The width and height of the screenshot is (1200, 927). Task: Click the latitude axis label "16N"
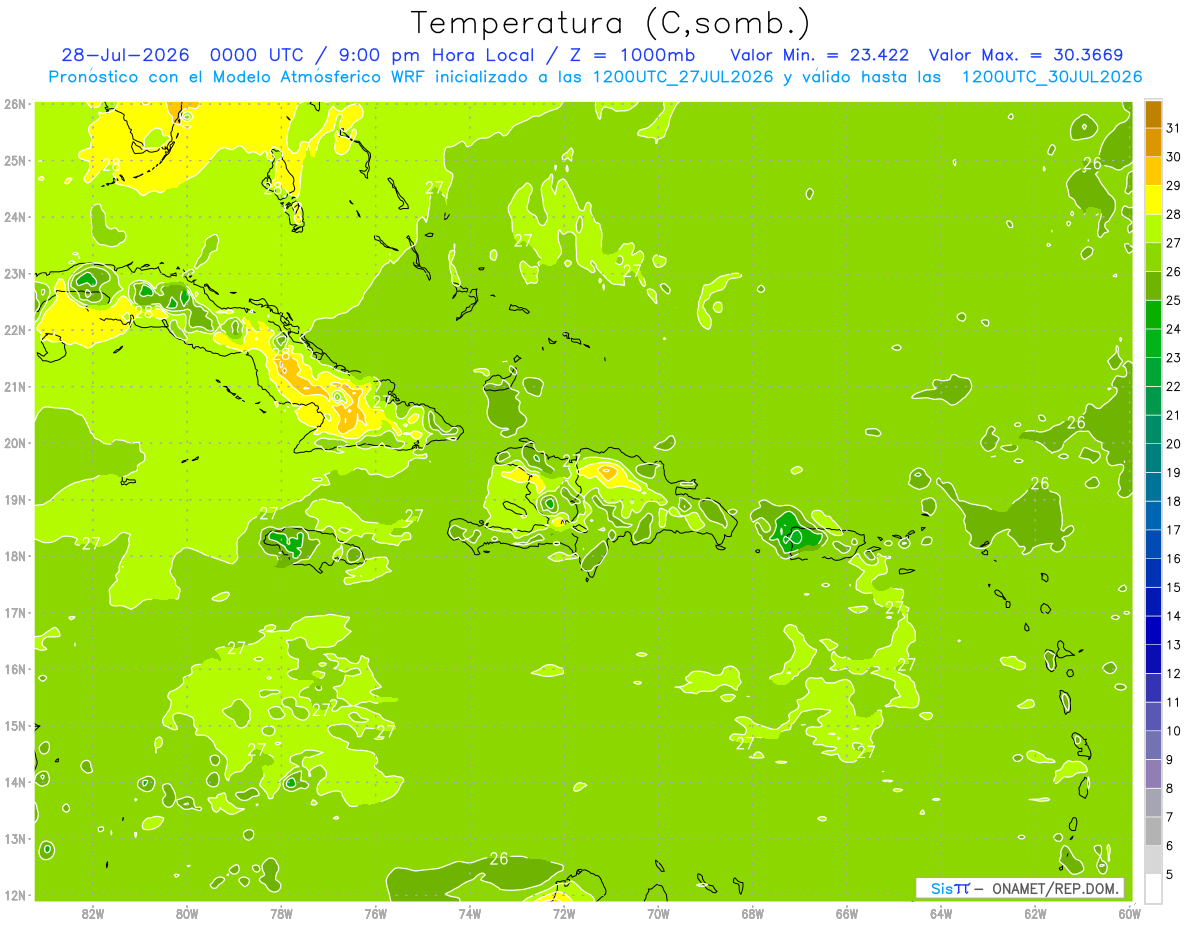coord(15,669)
